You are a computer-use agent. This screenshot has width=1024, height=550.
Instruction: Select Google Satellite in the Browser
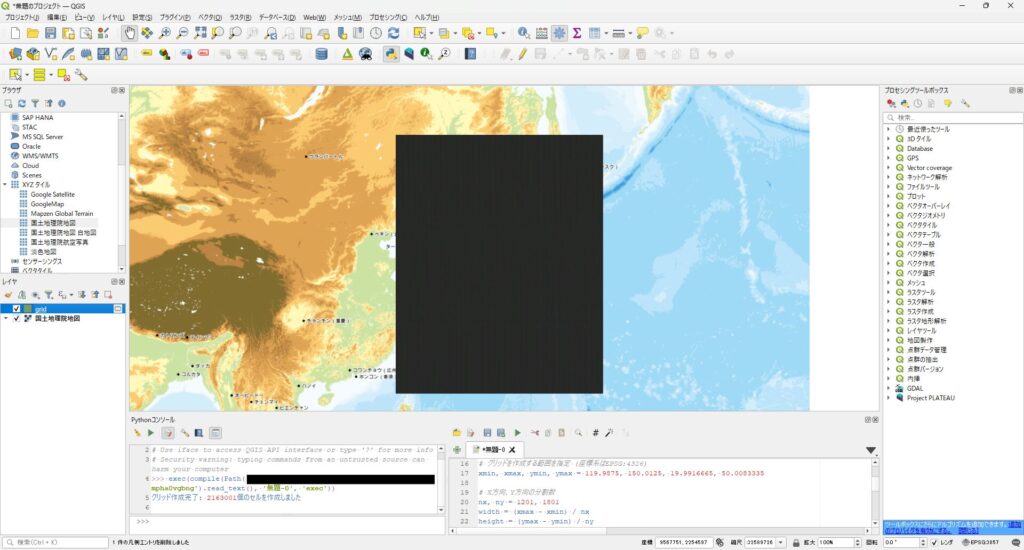52,194
